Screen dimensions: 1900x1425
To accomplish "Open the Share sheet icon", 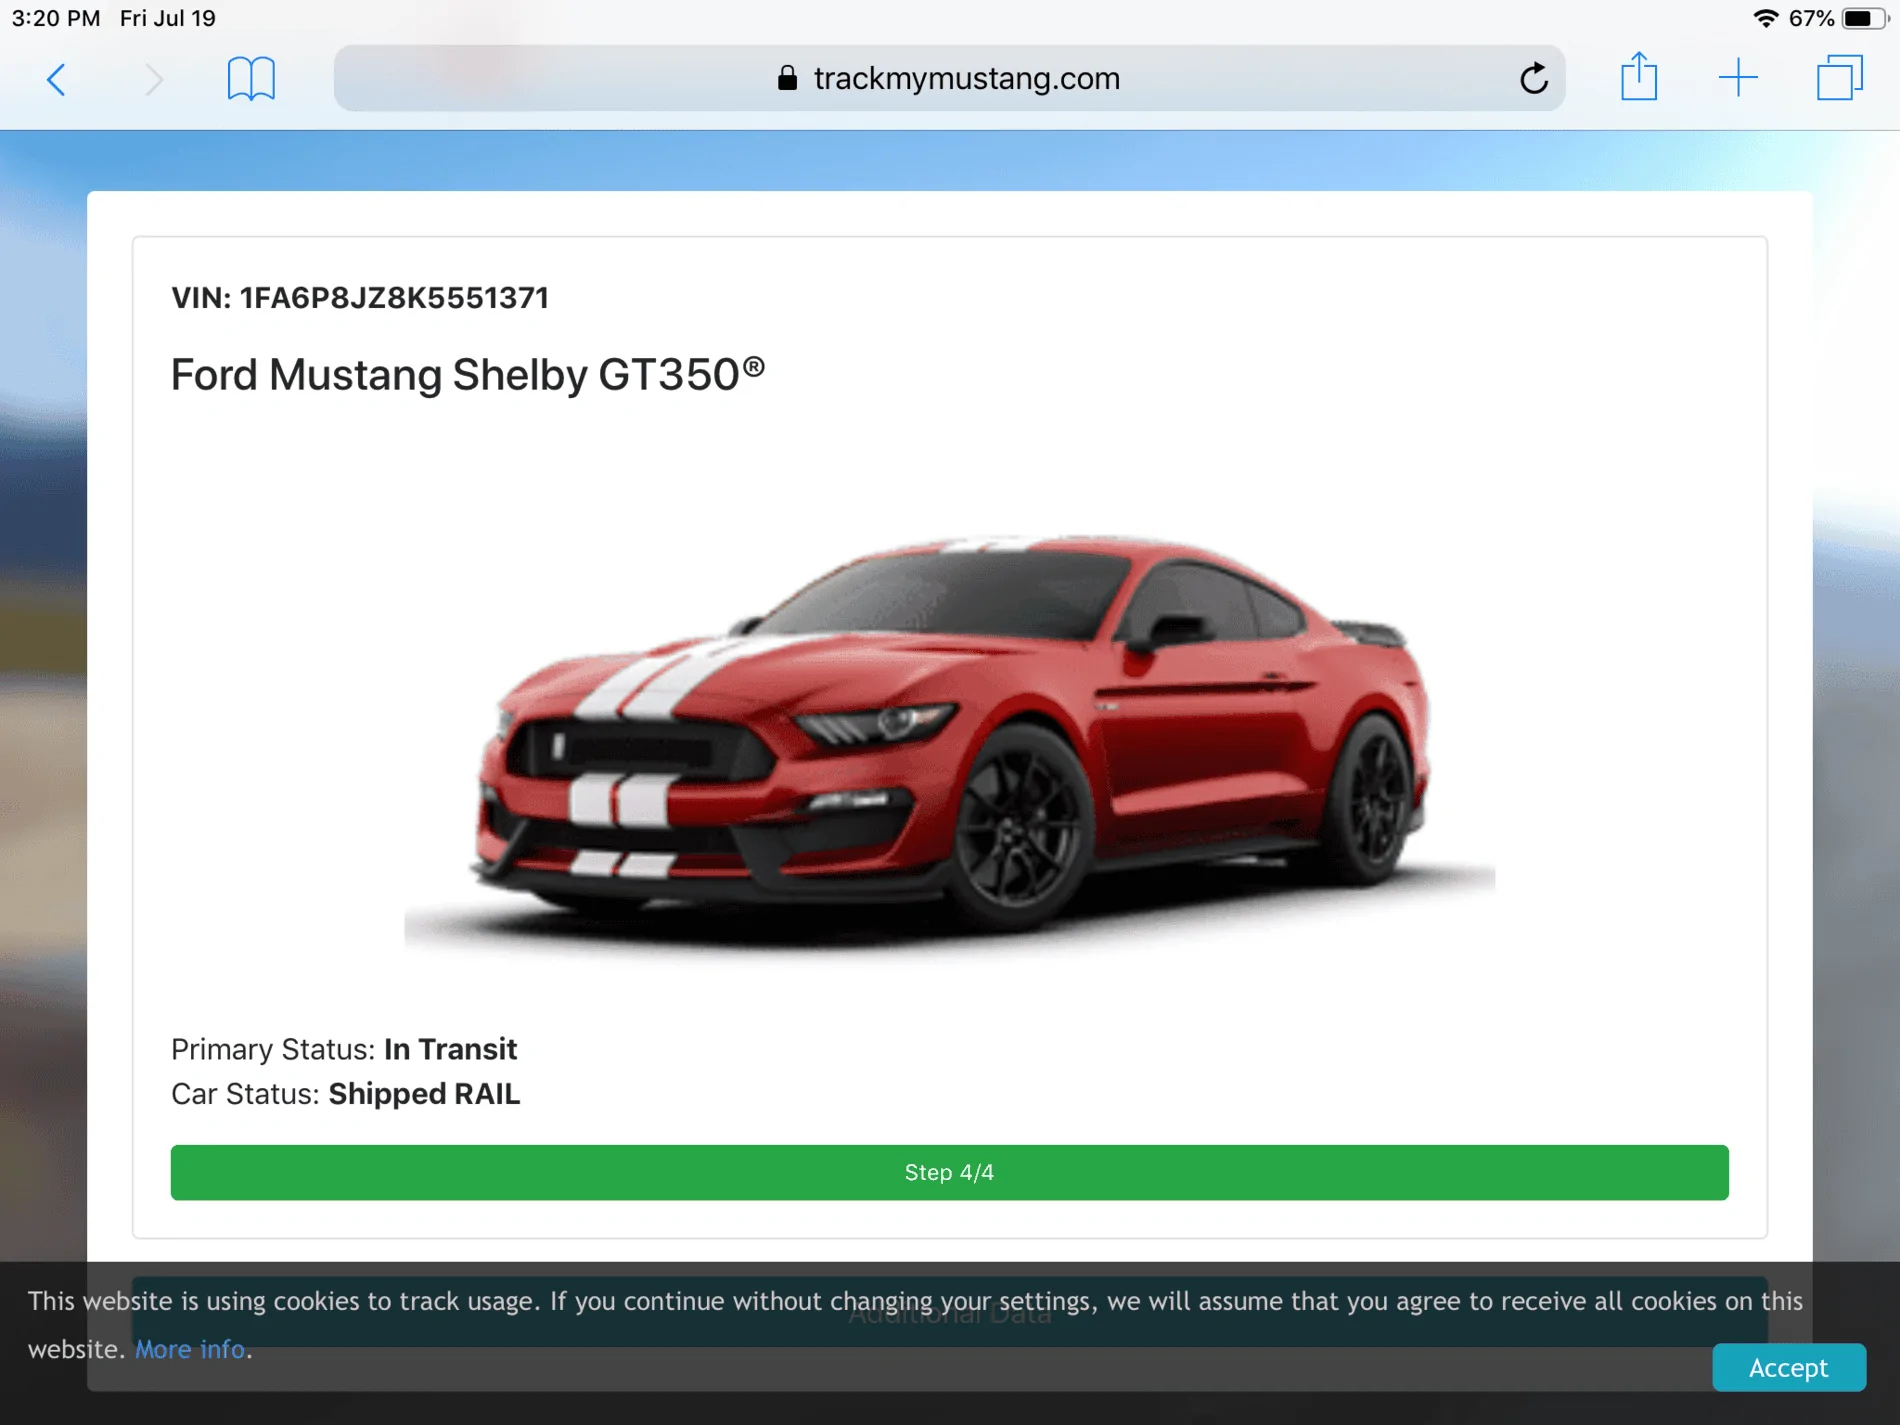I will [x=1639, y=77].
